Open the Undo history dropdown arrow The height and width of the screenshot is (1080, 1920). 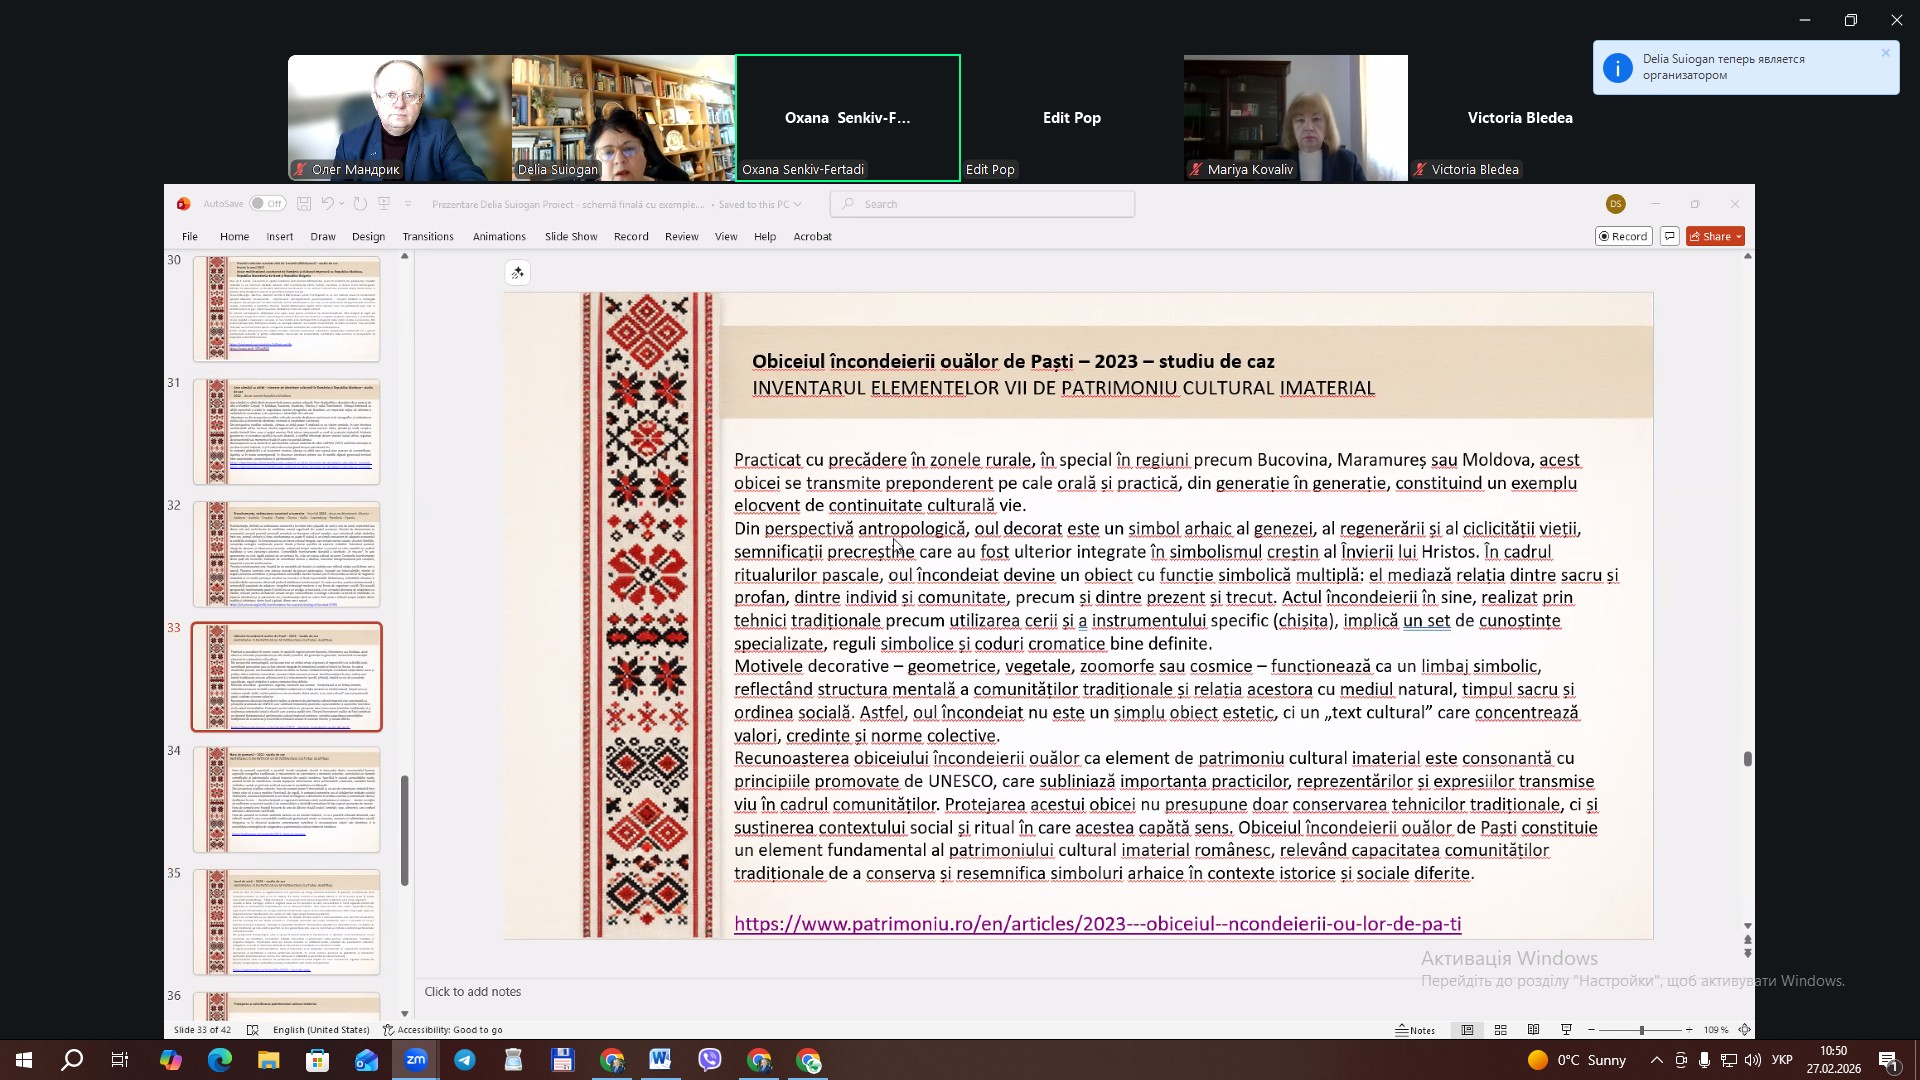point(341,203)
